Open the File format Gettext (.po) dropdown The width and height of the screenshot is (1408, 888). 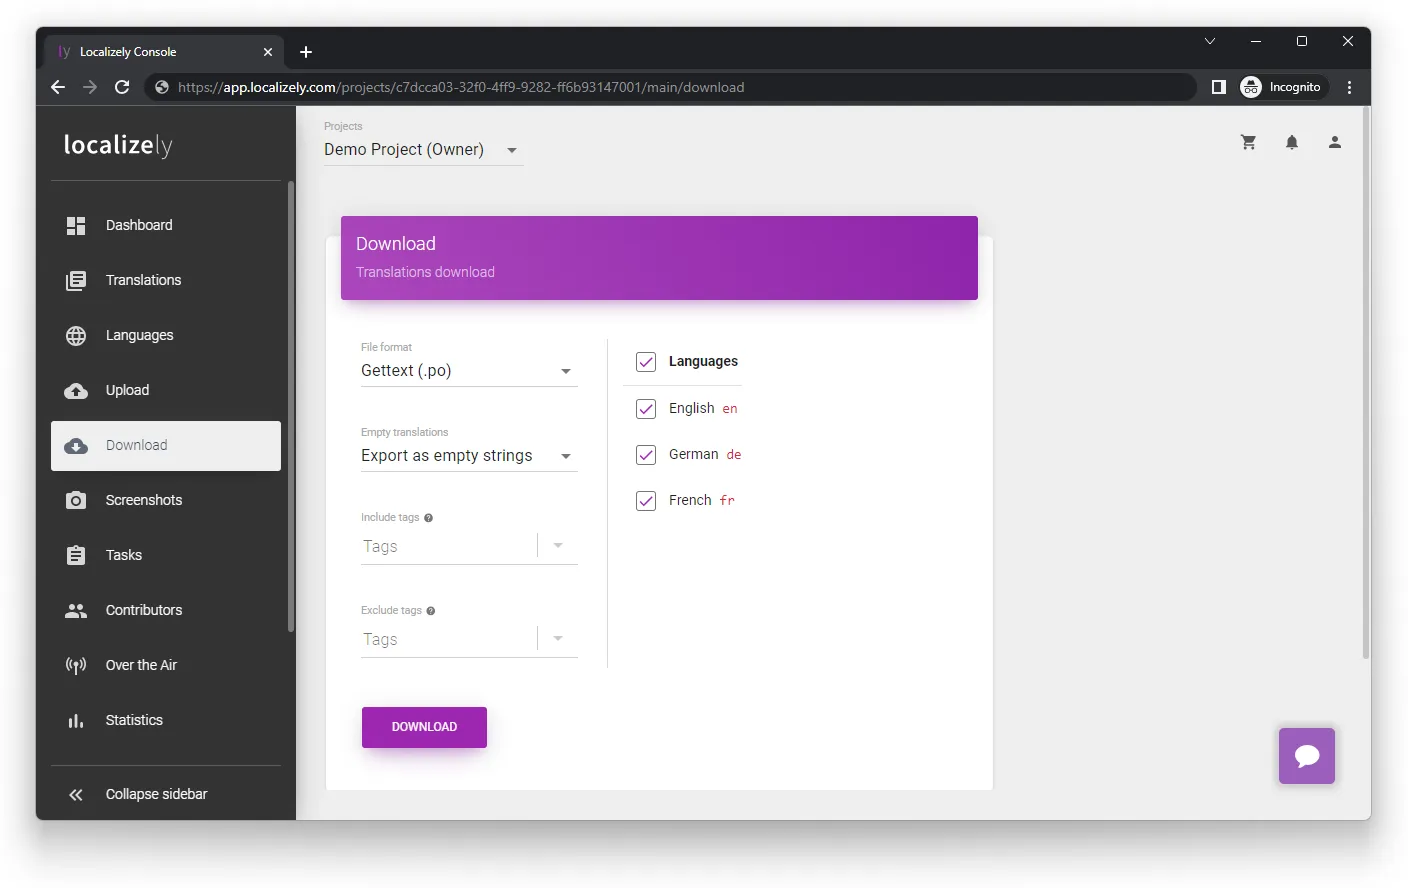(x=469, y=371)
